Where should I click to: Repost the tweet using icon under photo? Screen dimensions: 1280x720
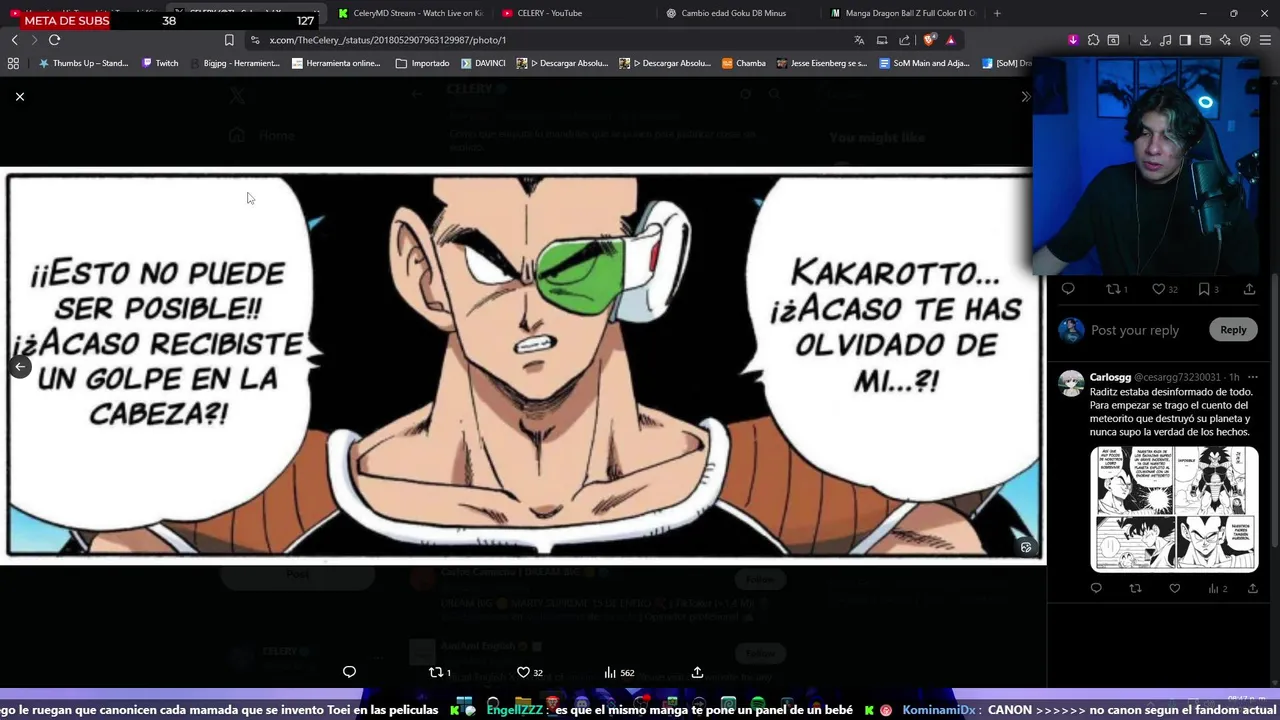tap(439, 672)
